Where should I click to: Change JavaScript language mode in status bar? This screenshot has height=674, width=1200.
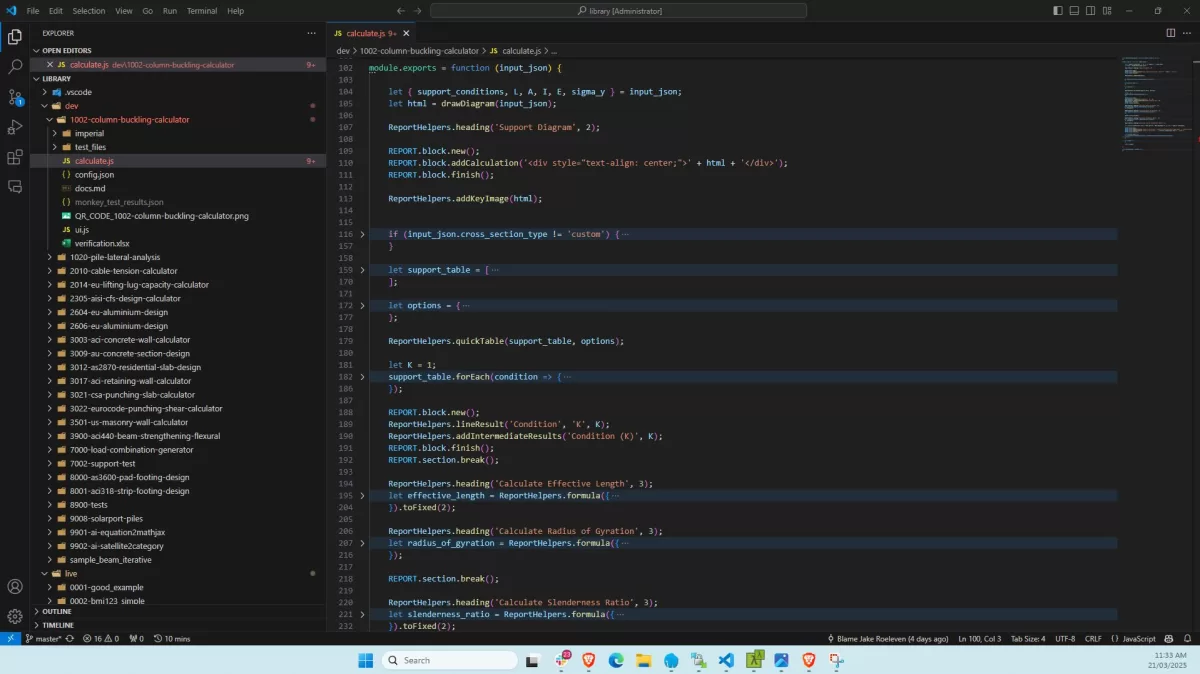1139,638
